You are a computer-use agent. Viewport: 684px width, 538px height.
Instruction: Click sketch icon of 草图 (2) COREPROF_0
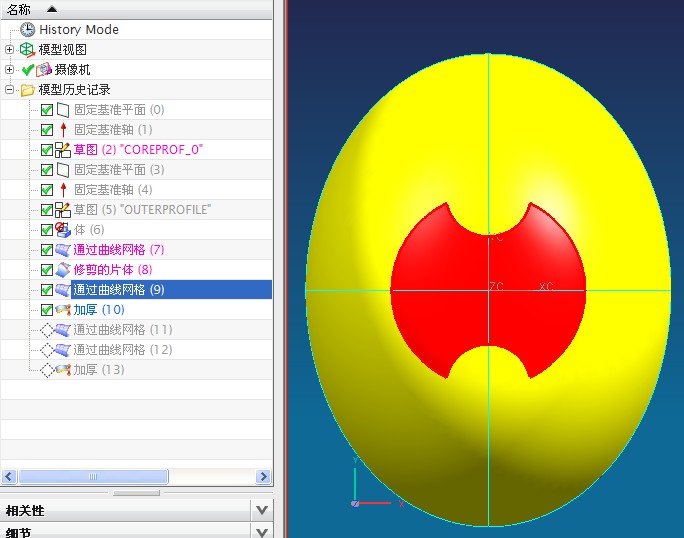click(63, 150)
